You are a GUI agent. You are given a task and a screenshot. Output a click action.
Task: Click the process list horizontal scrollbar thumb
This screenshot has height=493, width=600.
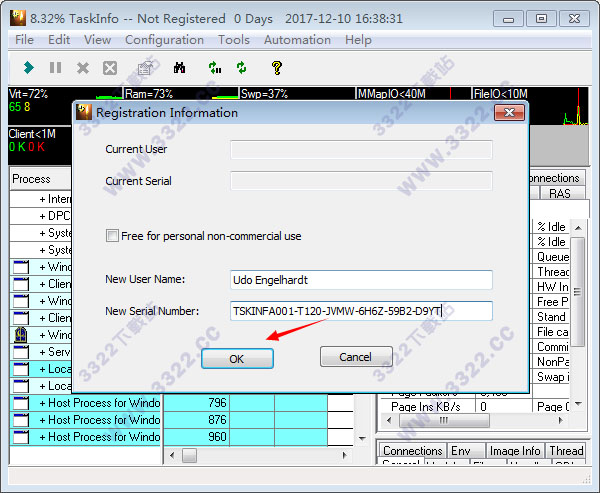[x=189, y=455]
